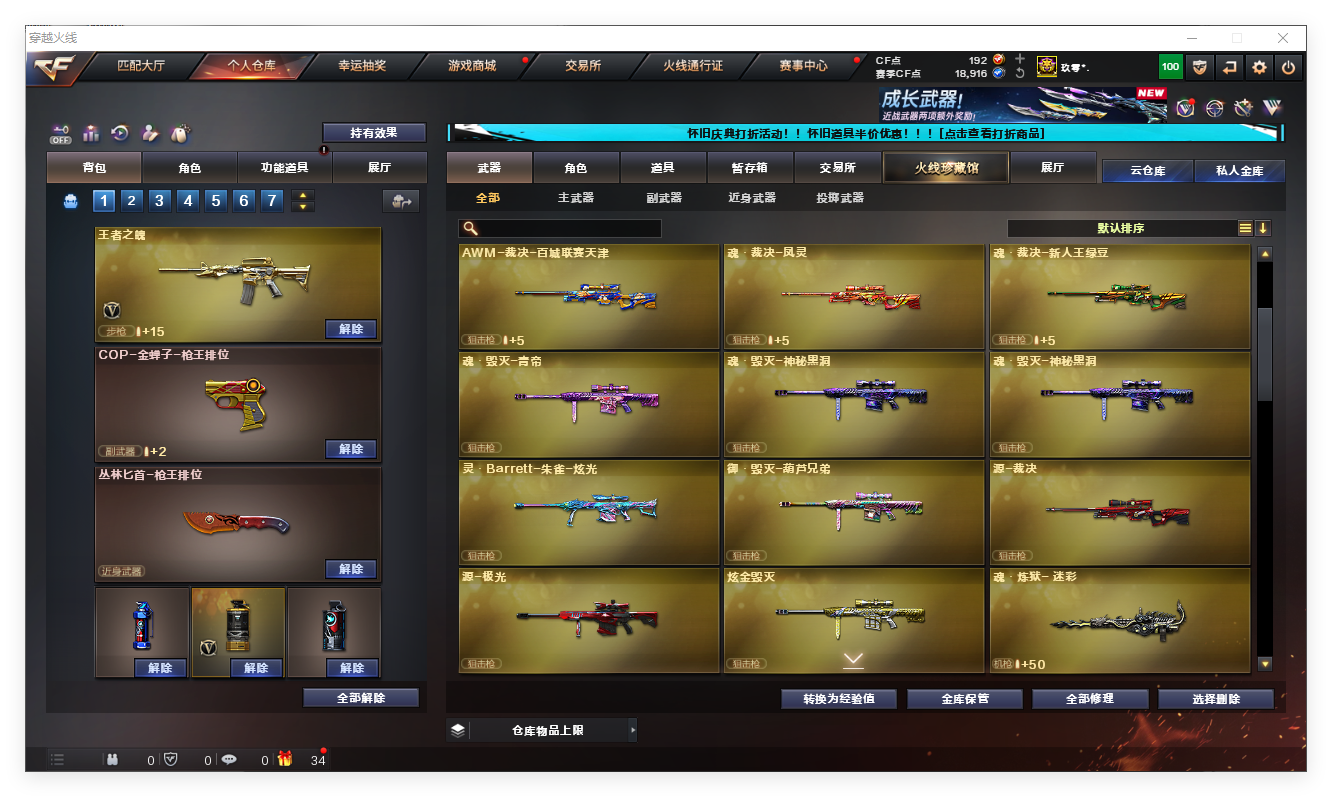This screenshot has height=797, width=1332.
Task: Click the 全部修理 button
Action: (x=1089, y=699)
